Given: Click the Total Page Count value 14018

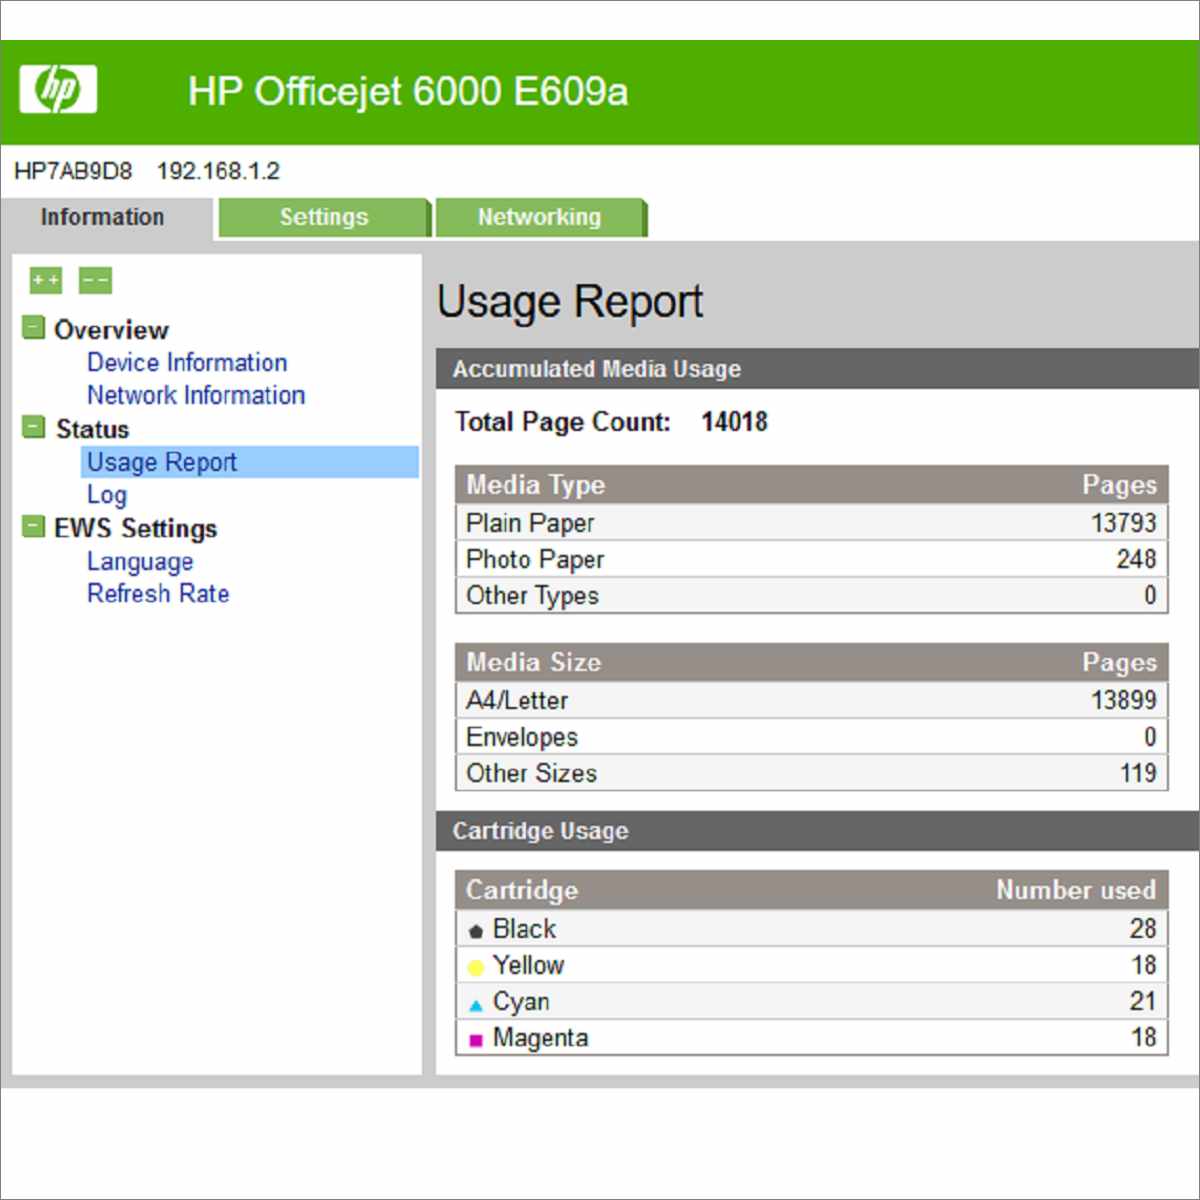Looking at the screenshot, I should 735,422.
